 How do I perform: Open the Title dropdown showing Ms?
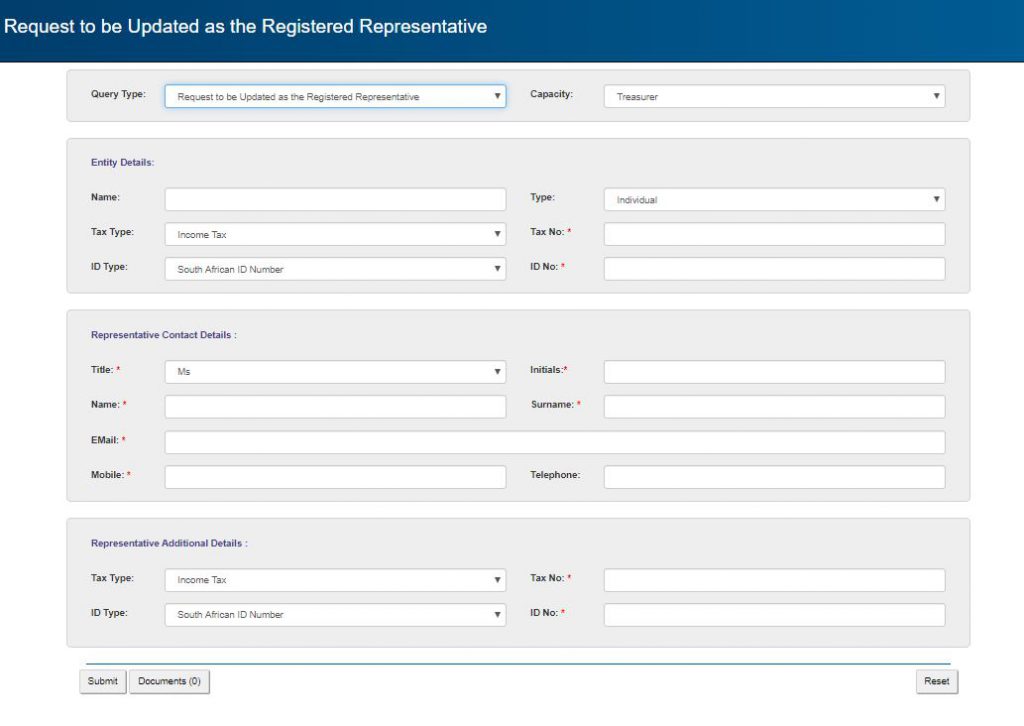(x=335, y=371)
